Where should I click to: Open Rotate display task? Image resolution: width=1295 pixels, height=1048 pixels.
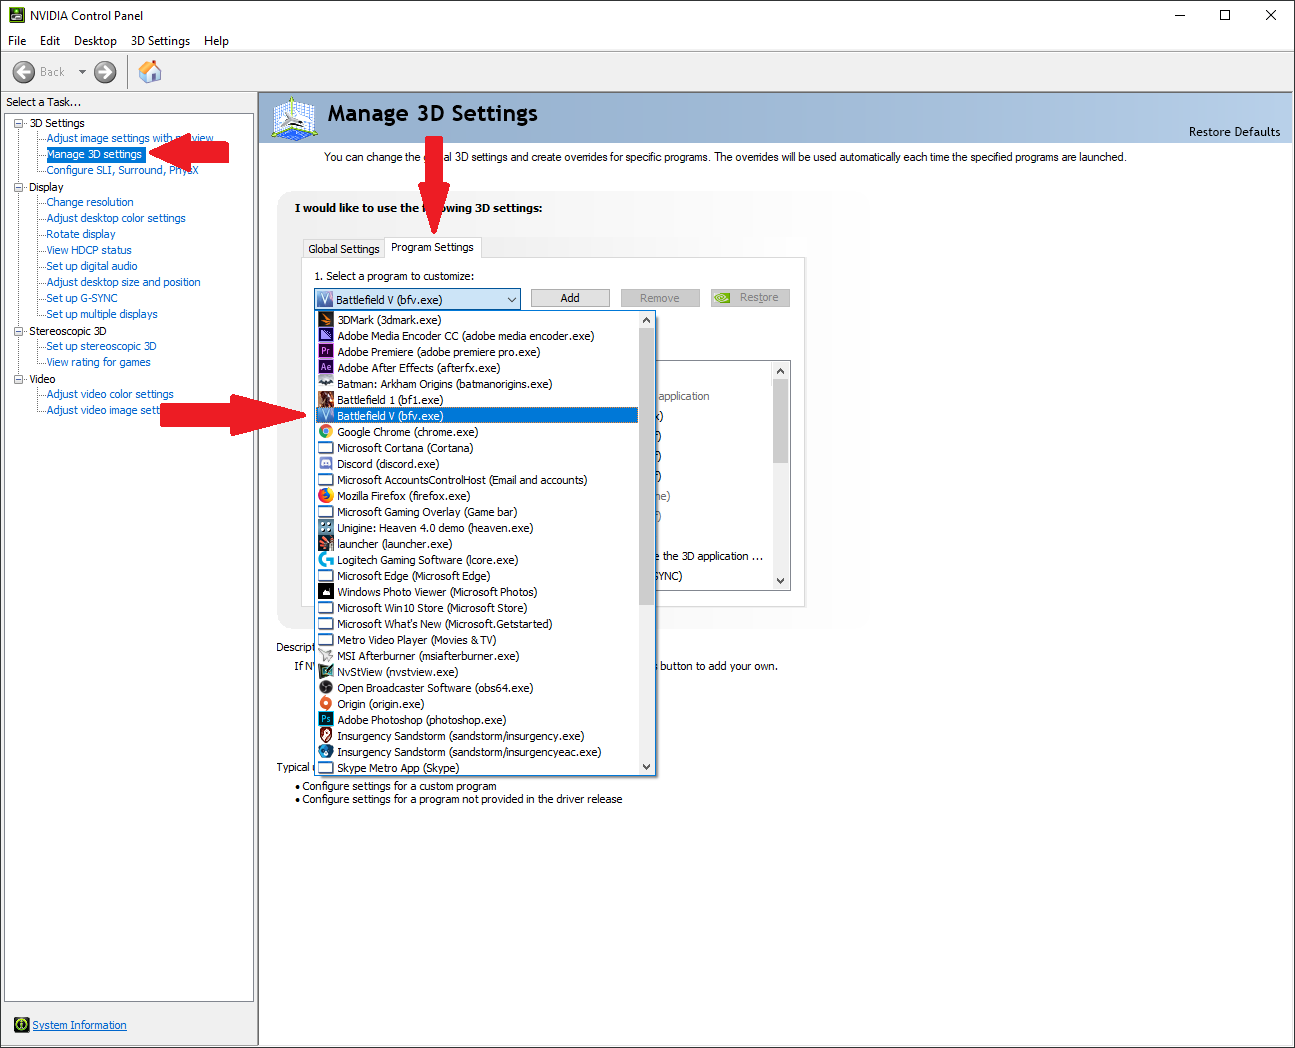pos(81,234)
